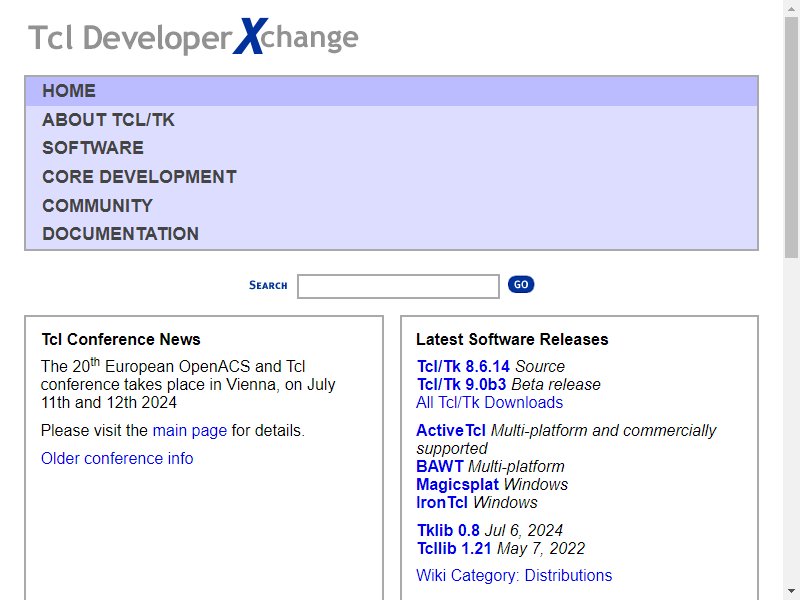Viewport: 800px width, 600px height.
Task: Click the vertical scrollbar thumb
Action: 791,138
